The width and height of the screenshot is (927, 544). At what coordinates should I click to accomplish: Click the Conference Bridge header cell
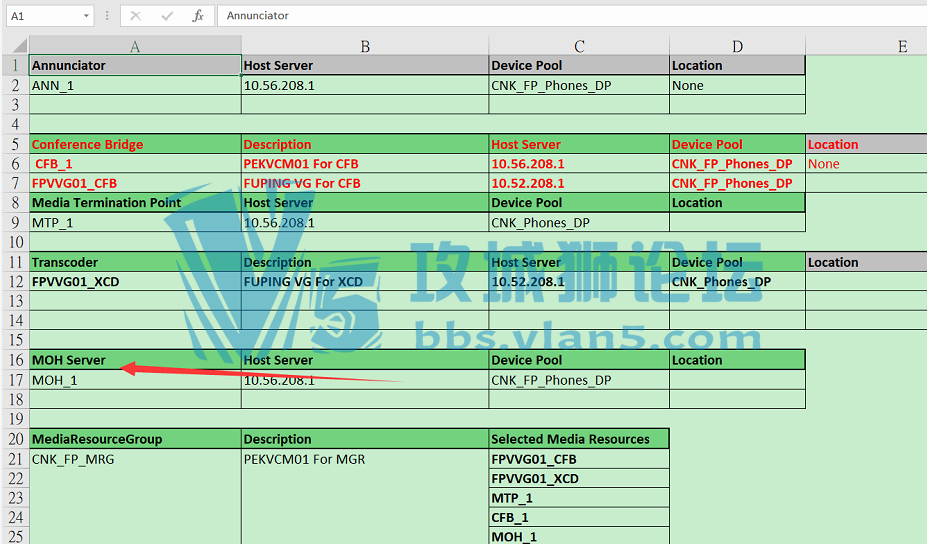coord(135,144)
